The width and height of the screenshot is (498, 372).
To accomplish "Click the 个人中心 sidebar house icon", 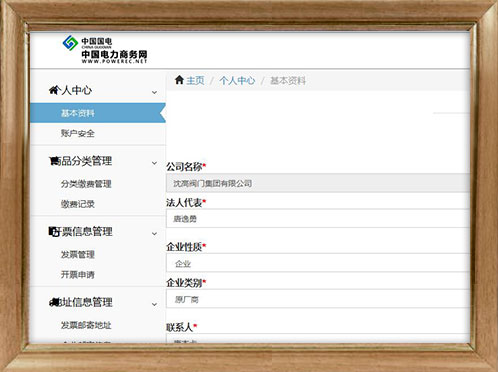I will pyautogui.click(x=54, y=90).
